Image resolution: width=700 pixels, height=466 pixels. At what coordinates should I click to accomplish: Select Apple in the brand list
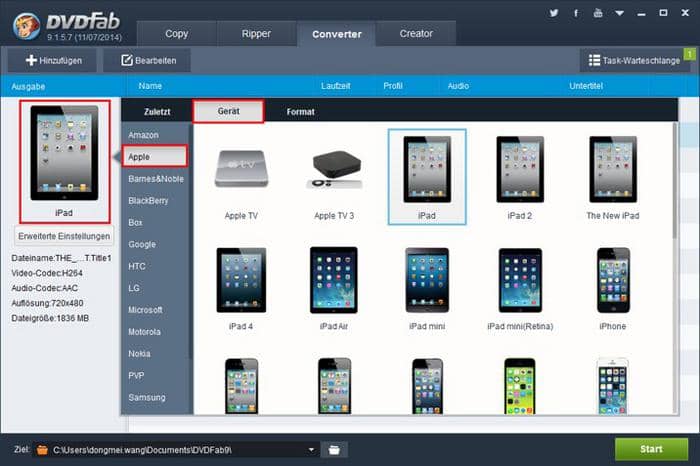156,156
